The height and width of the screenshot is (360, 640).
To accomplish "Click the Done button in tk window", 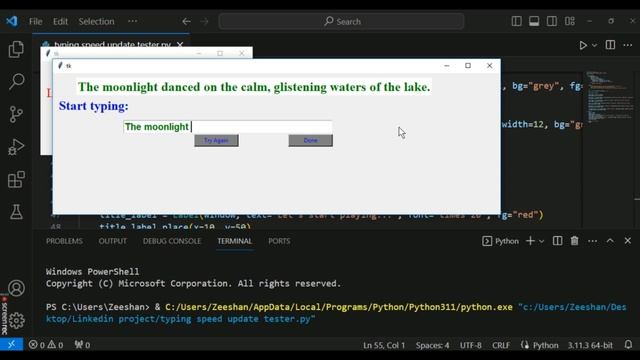I will click(x=311, y=140).
